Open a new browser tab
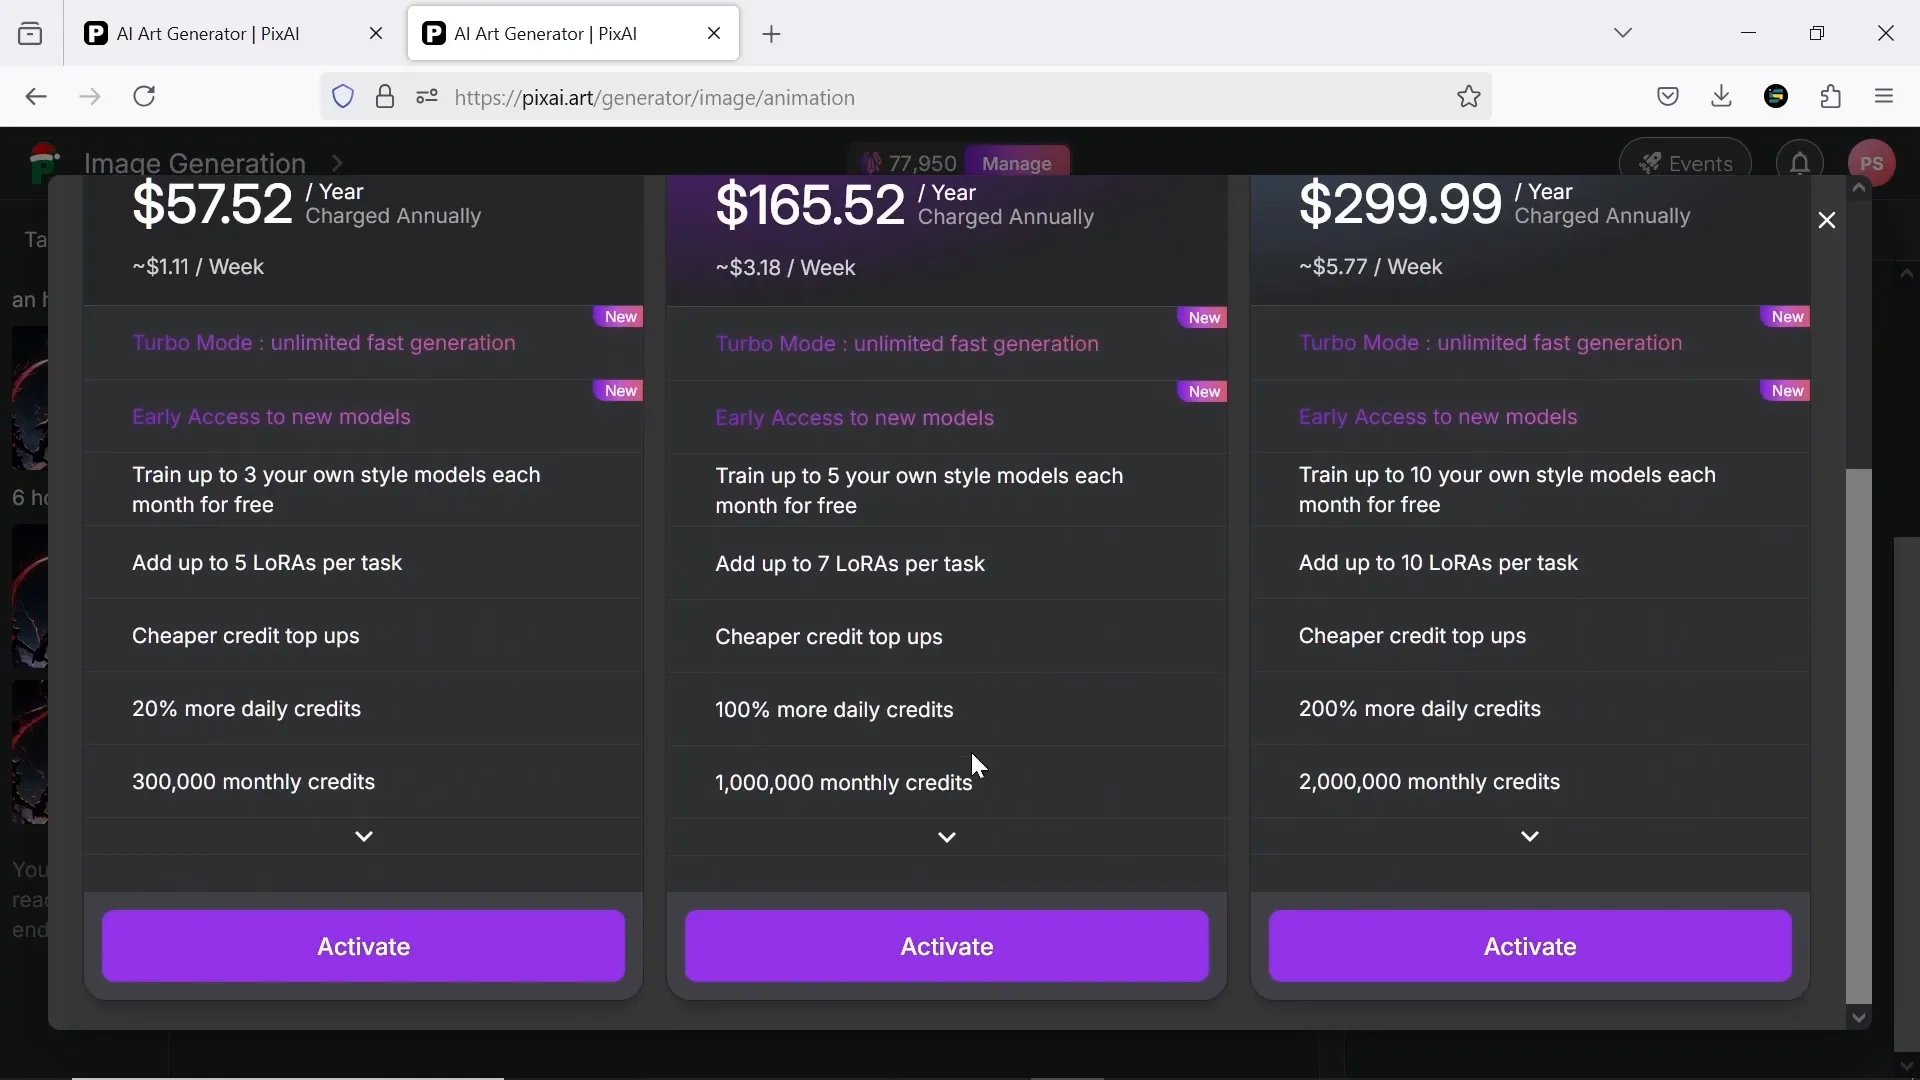This screenshot has width=1920, height=1080. (x=772, y=35)
